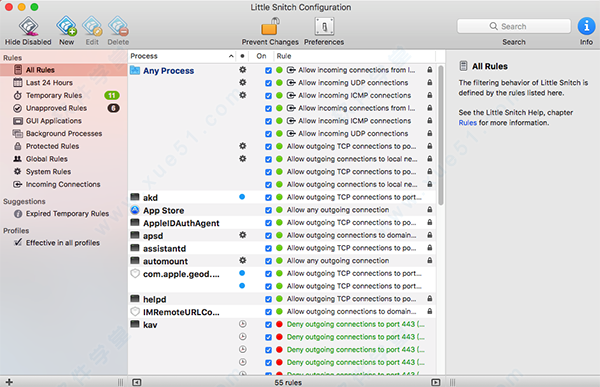
Task: Select Global Rules in the sidebar
Action: (64, 159)
